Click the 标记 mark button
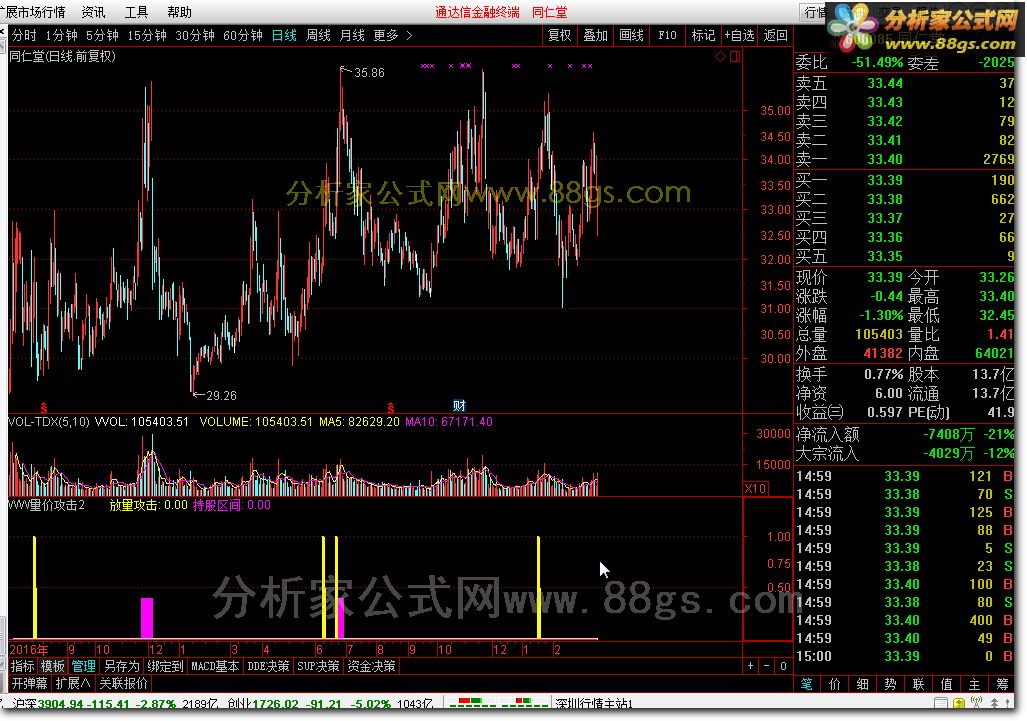This screenshot has height=721, width=1027. click(x=703, y=35)
